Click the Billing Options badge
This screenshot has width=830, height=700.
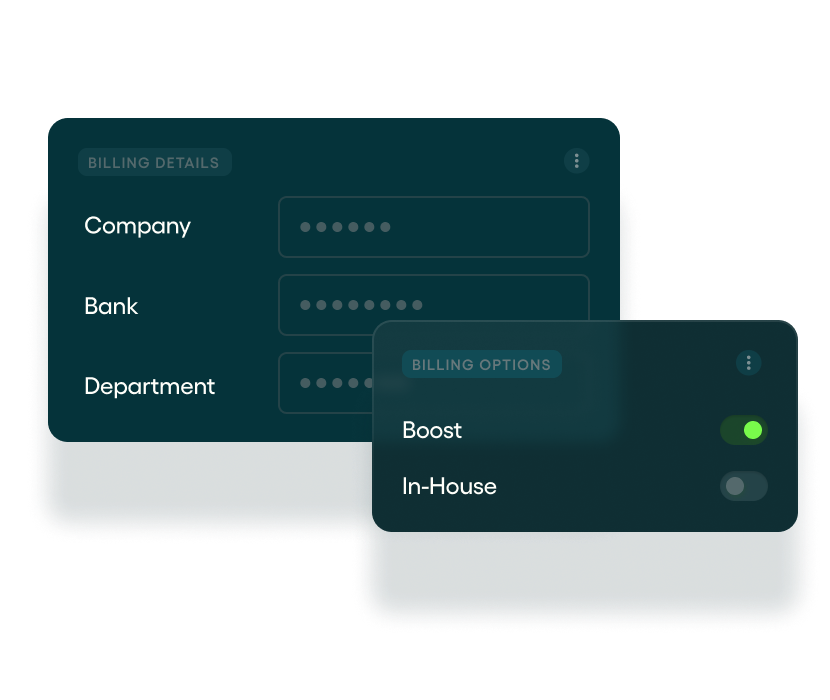482,364
